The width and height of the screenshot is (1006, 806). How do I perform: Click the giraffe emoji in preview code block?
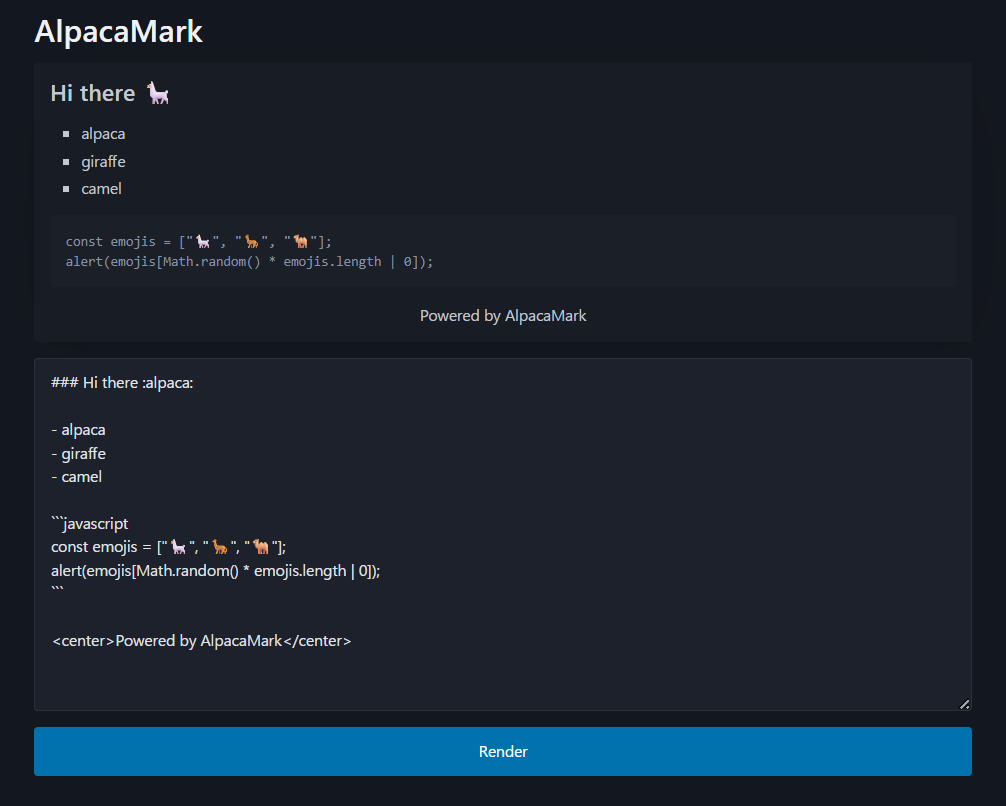252,241
